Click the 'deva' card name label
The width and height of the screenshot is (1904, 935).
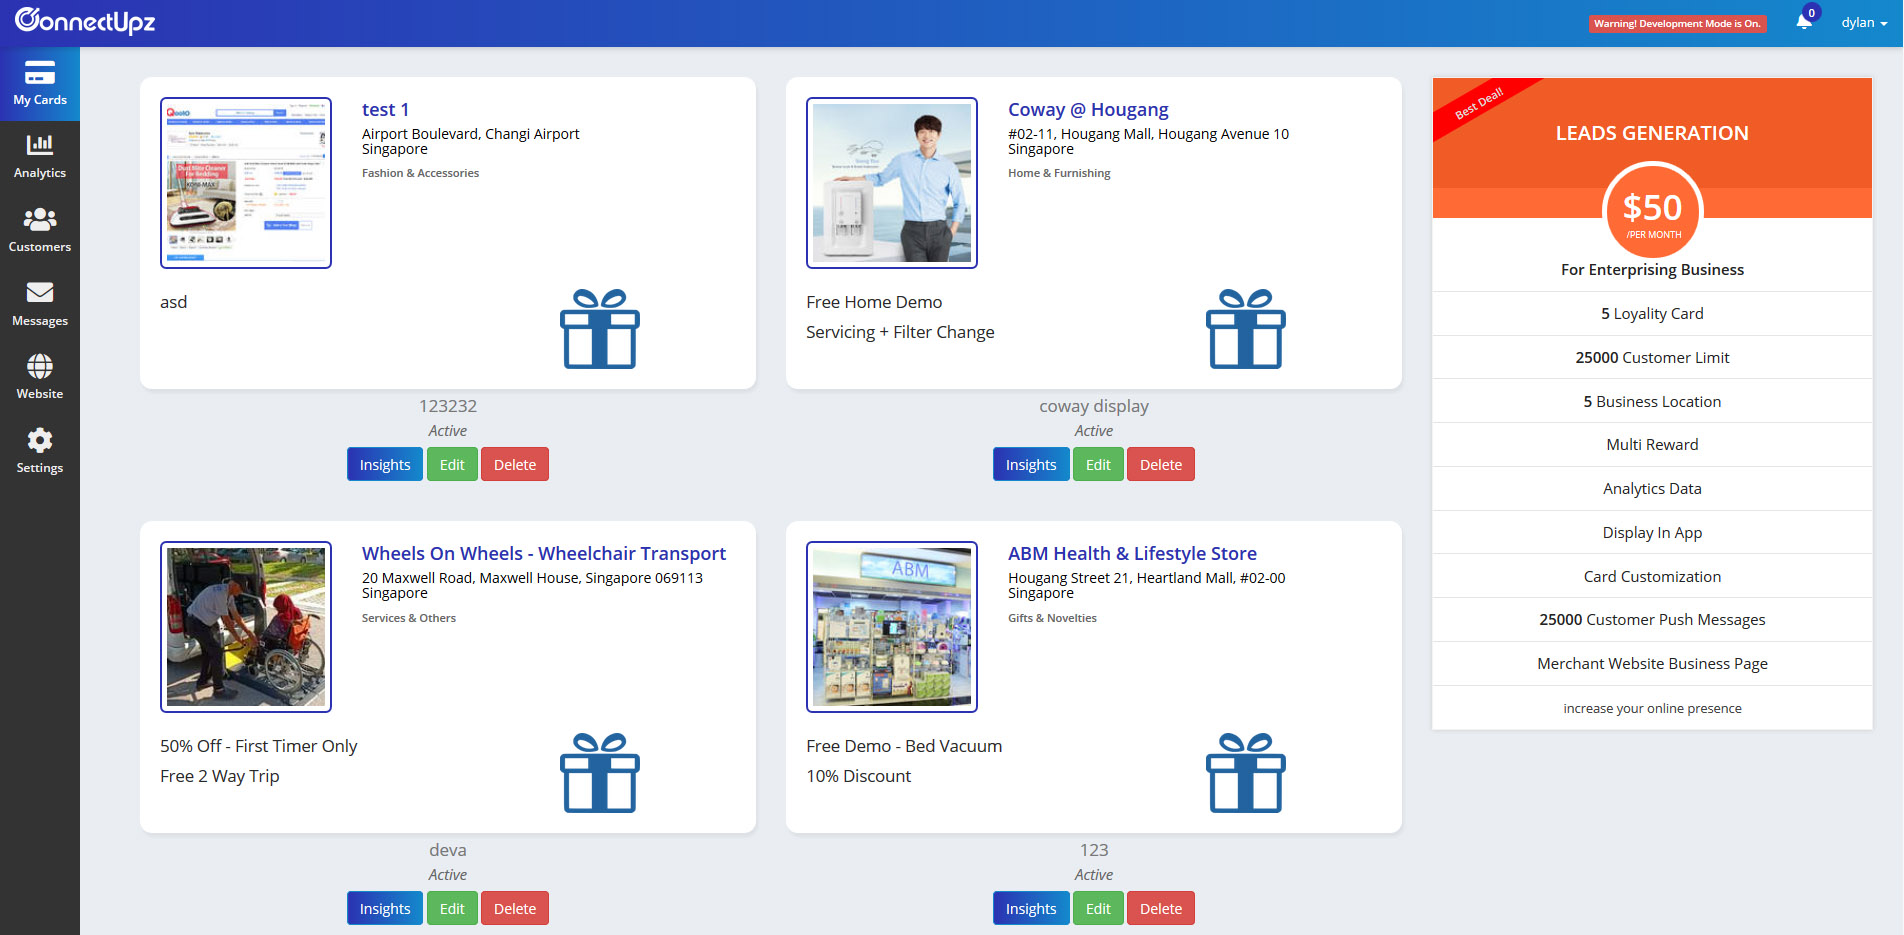coord(448,850)
